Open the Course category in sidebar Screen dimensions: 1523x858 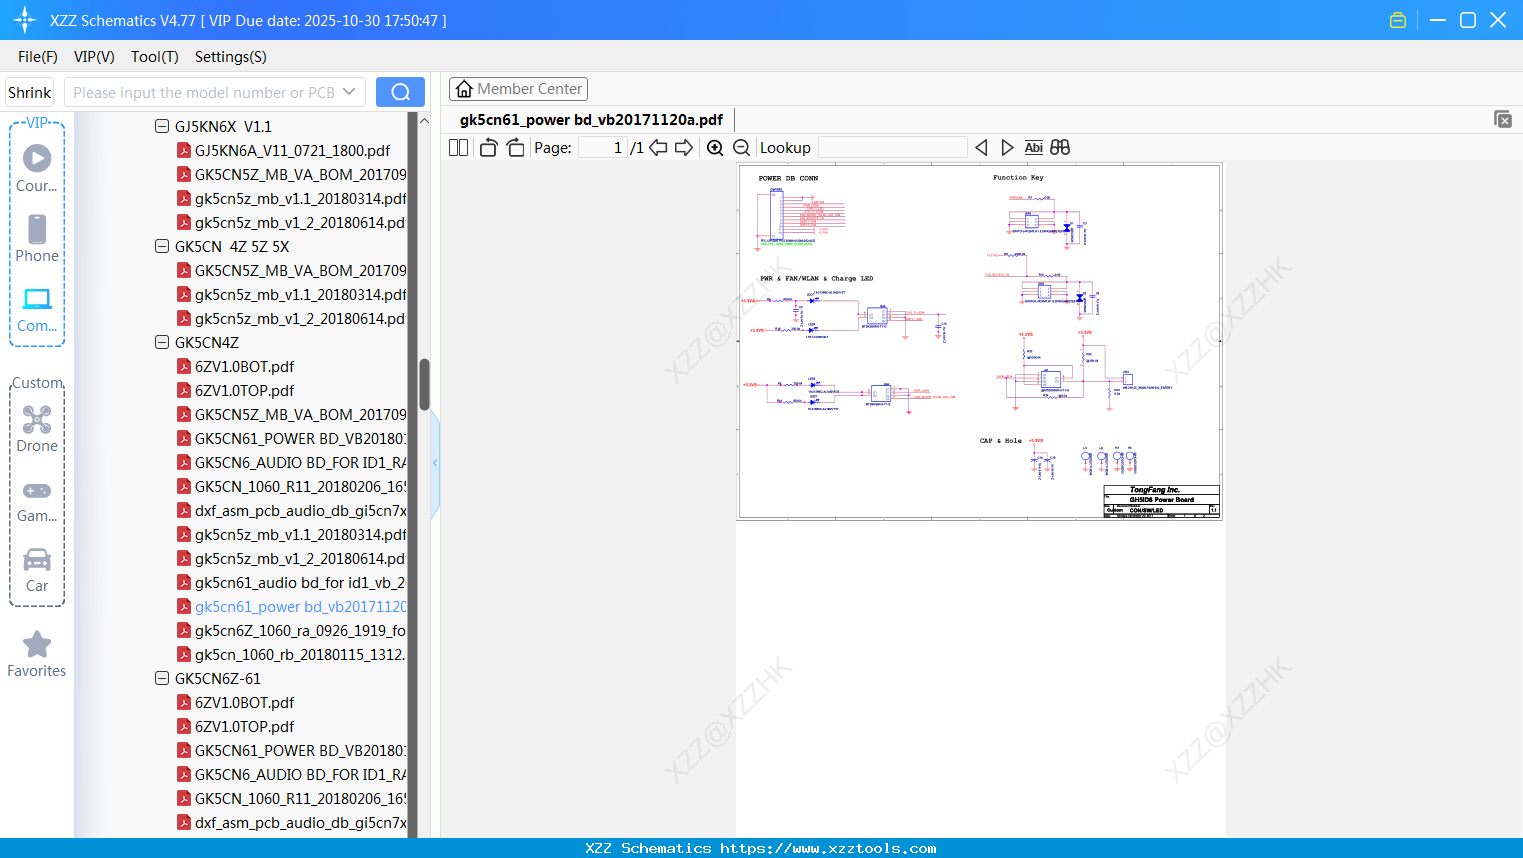[37, 168]
